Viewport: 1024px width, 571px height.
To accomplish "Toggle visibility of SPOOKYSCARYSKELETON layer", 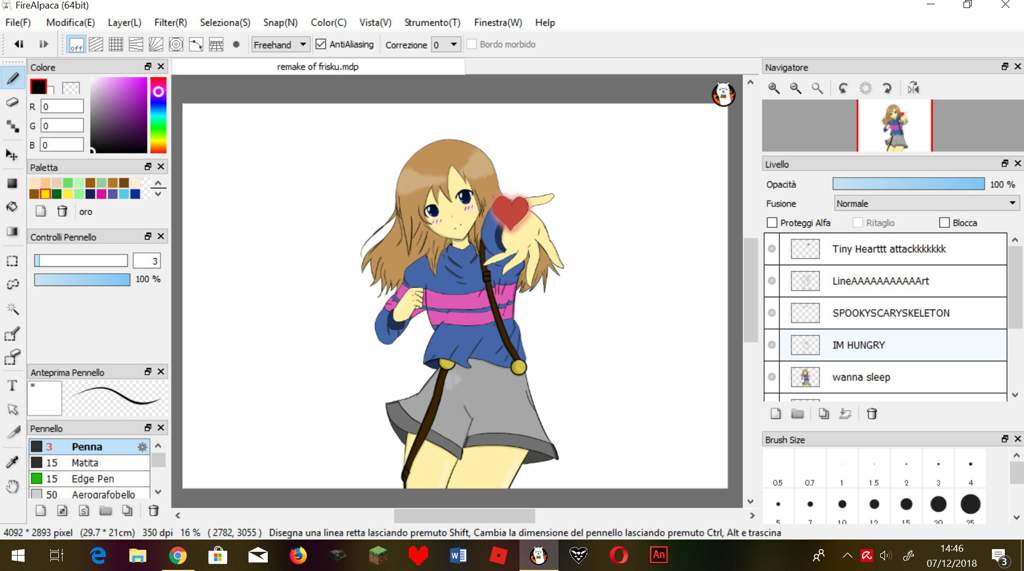I will [772, 313].
